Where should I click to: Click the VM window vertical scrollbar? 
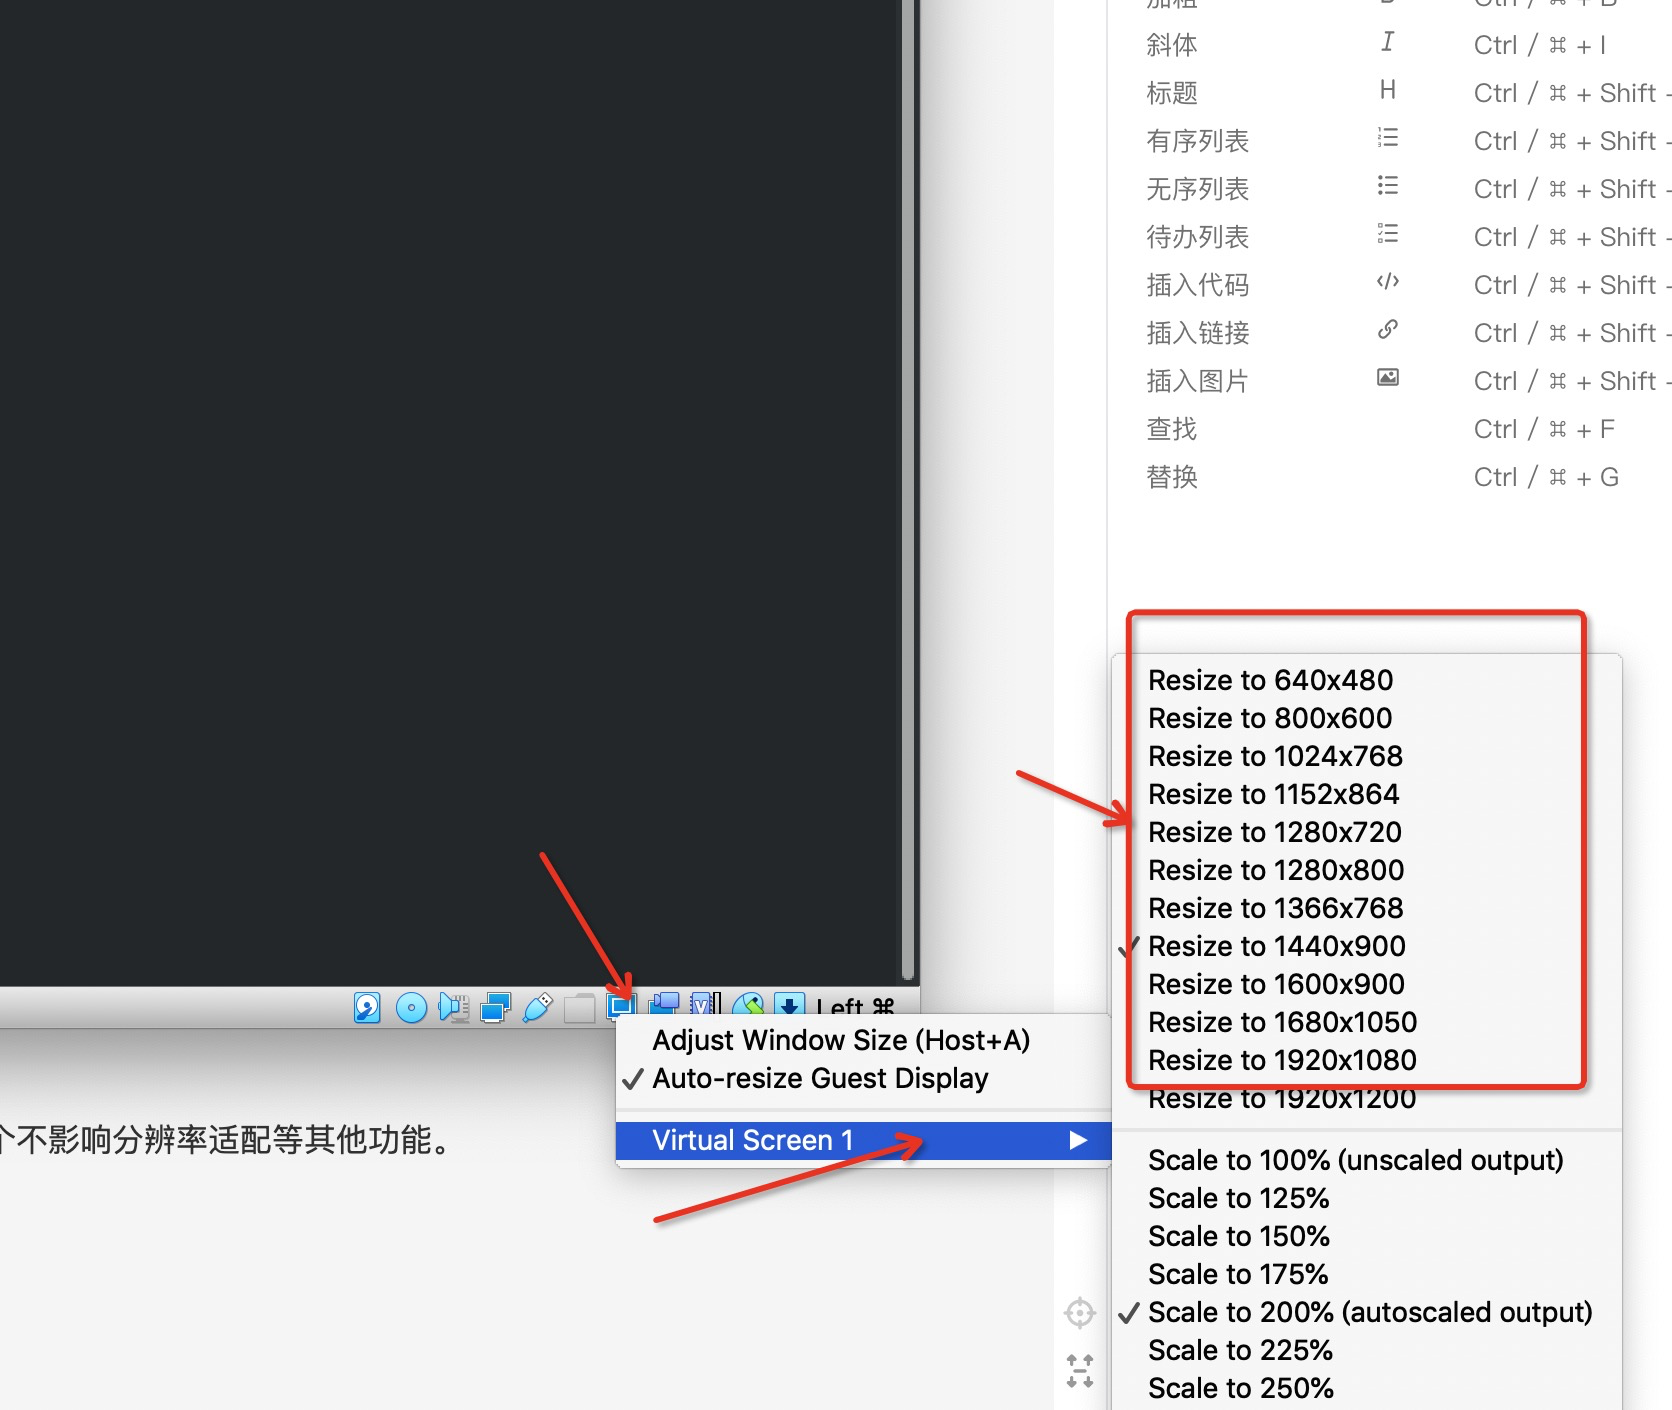(x=908, y=490)
